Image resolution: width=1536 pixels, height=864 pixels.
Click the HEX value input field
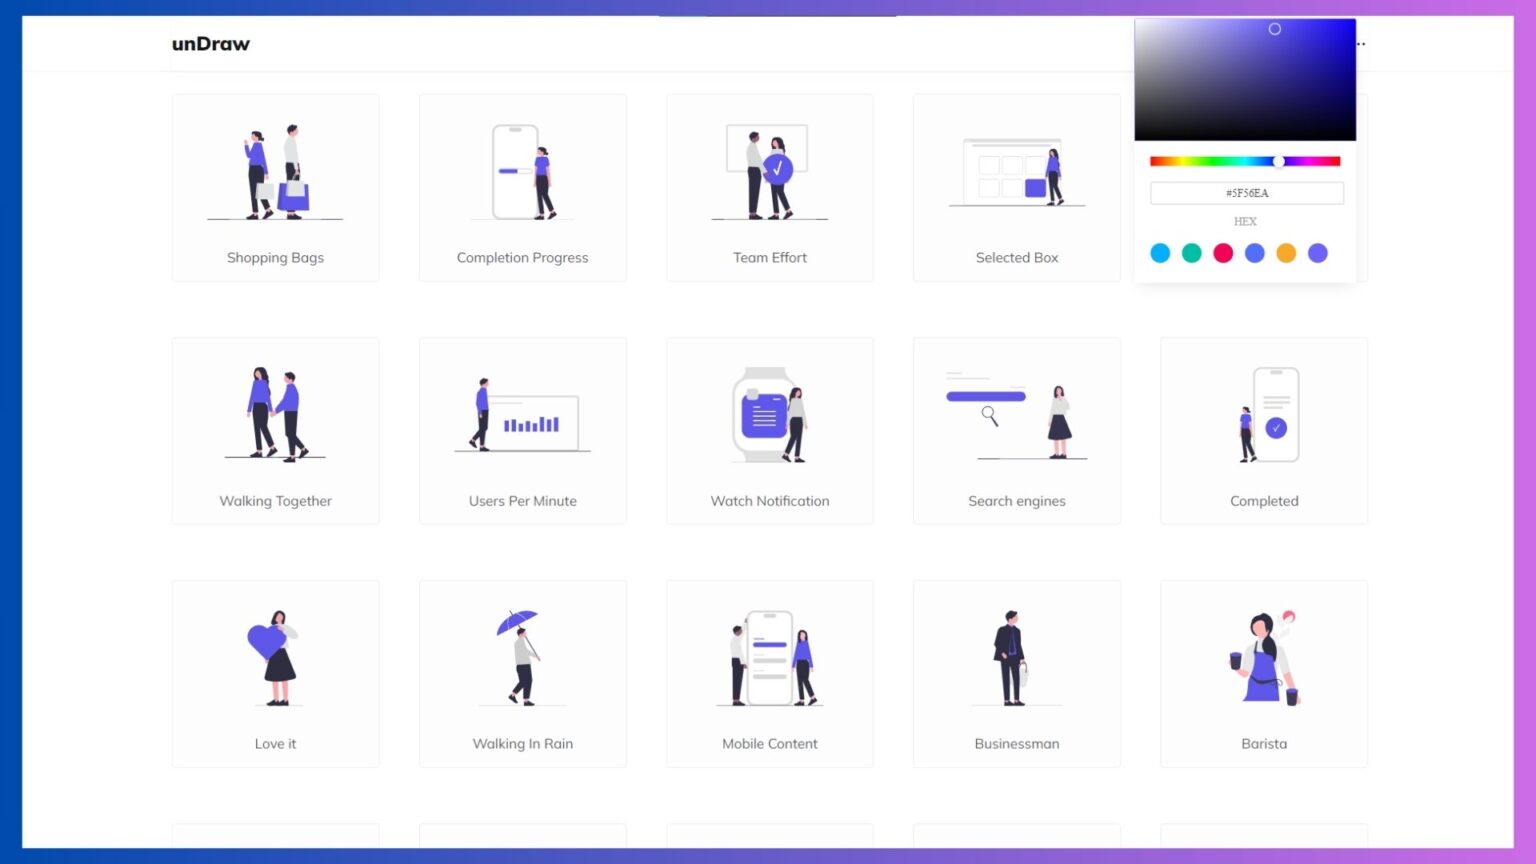point(1246,193)
